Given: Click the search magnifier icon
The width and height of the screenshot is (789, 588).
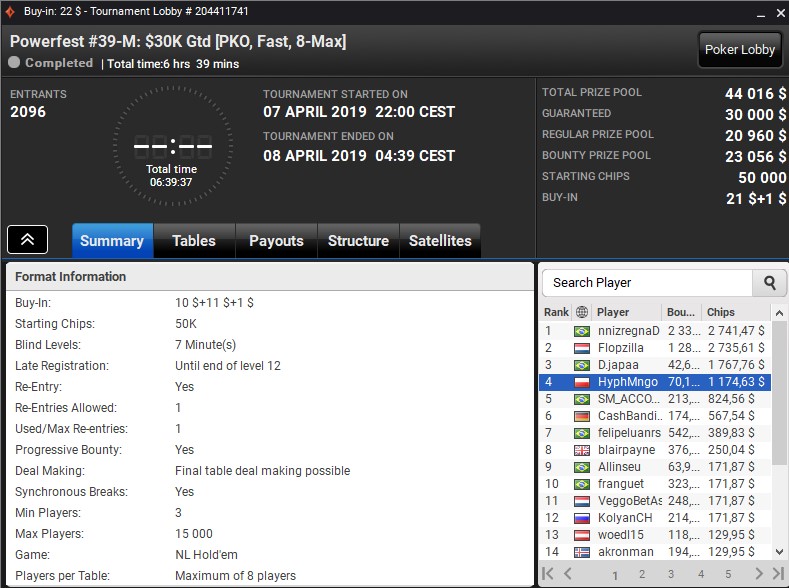Looking at the screenshot, I should (x=769, y=283).
